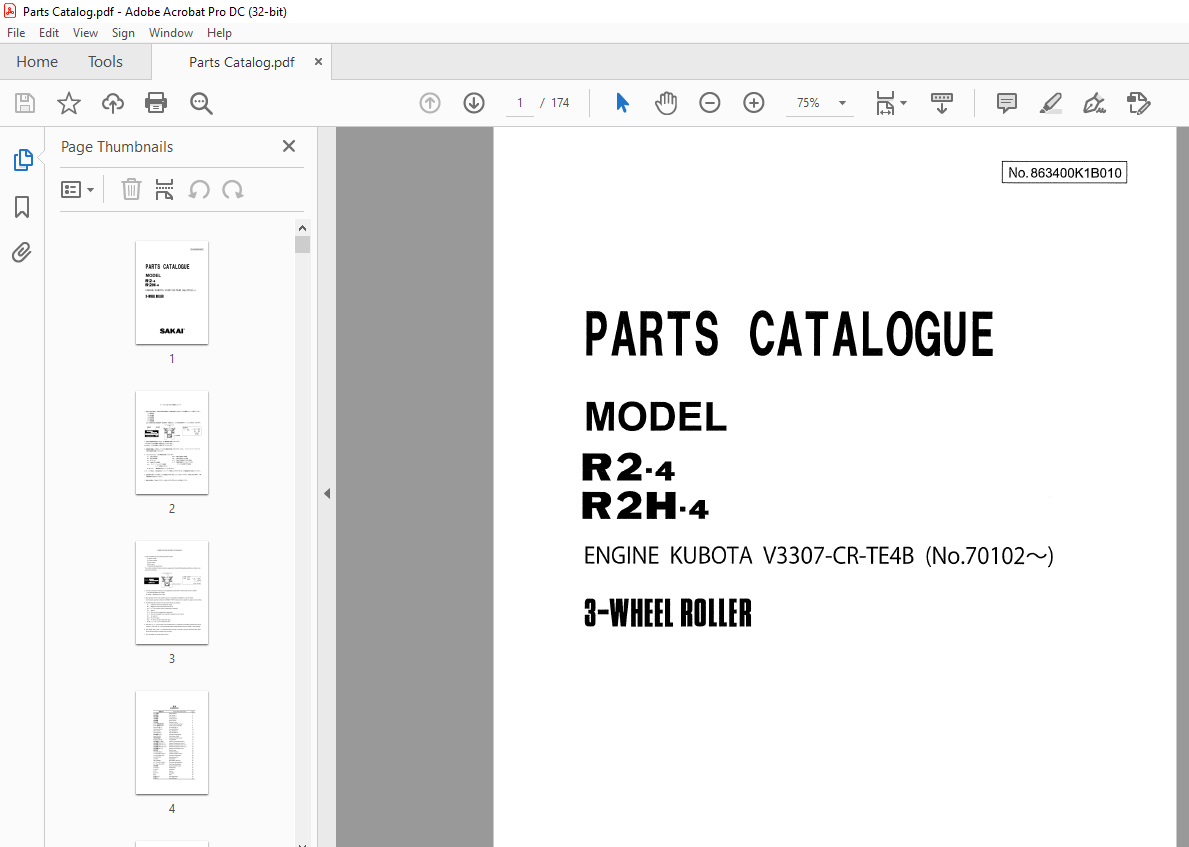The height and width of the screenshot is (847, 1189).
Task: Select page 2 thumbnail
Action: coord(172,443)
